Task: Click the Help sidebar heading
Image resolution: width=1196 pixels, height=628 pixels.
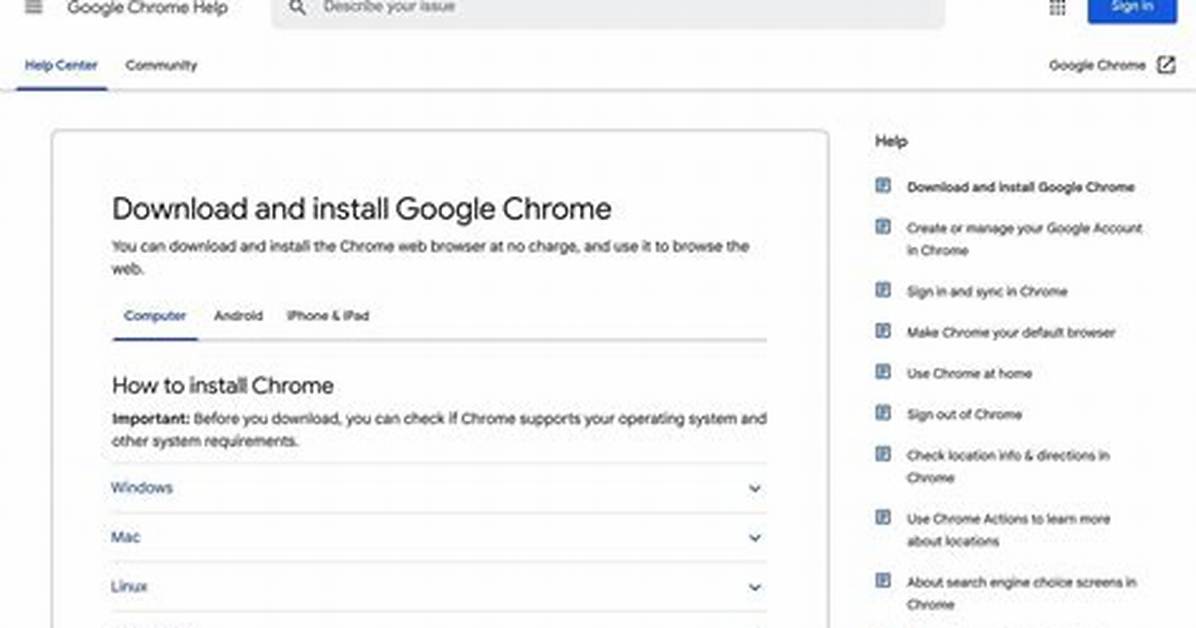Action: click(891, 141)
